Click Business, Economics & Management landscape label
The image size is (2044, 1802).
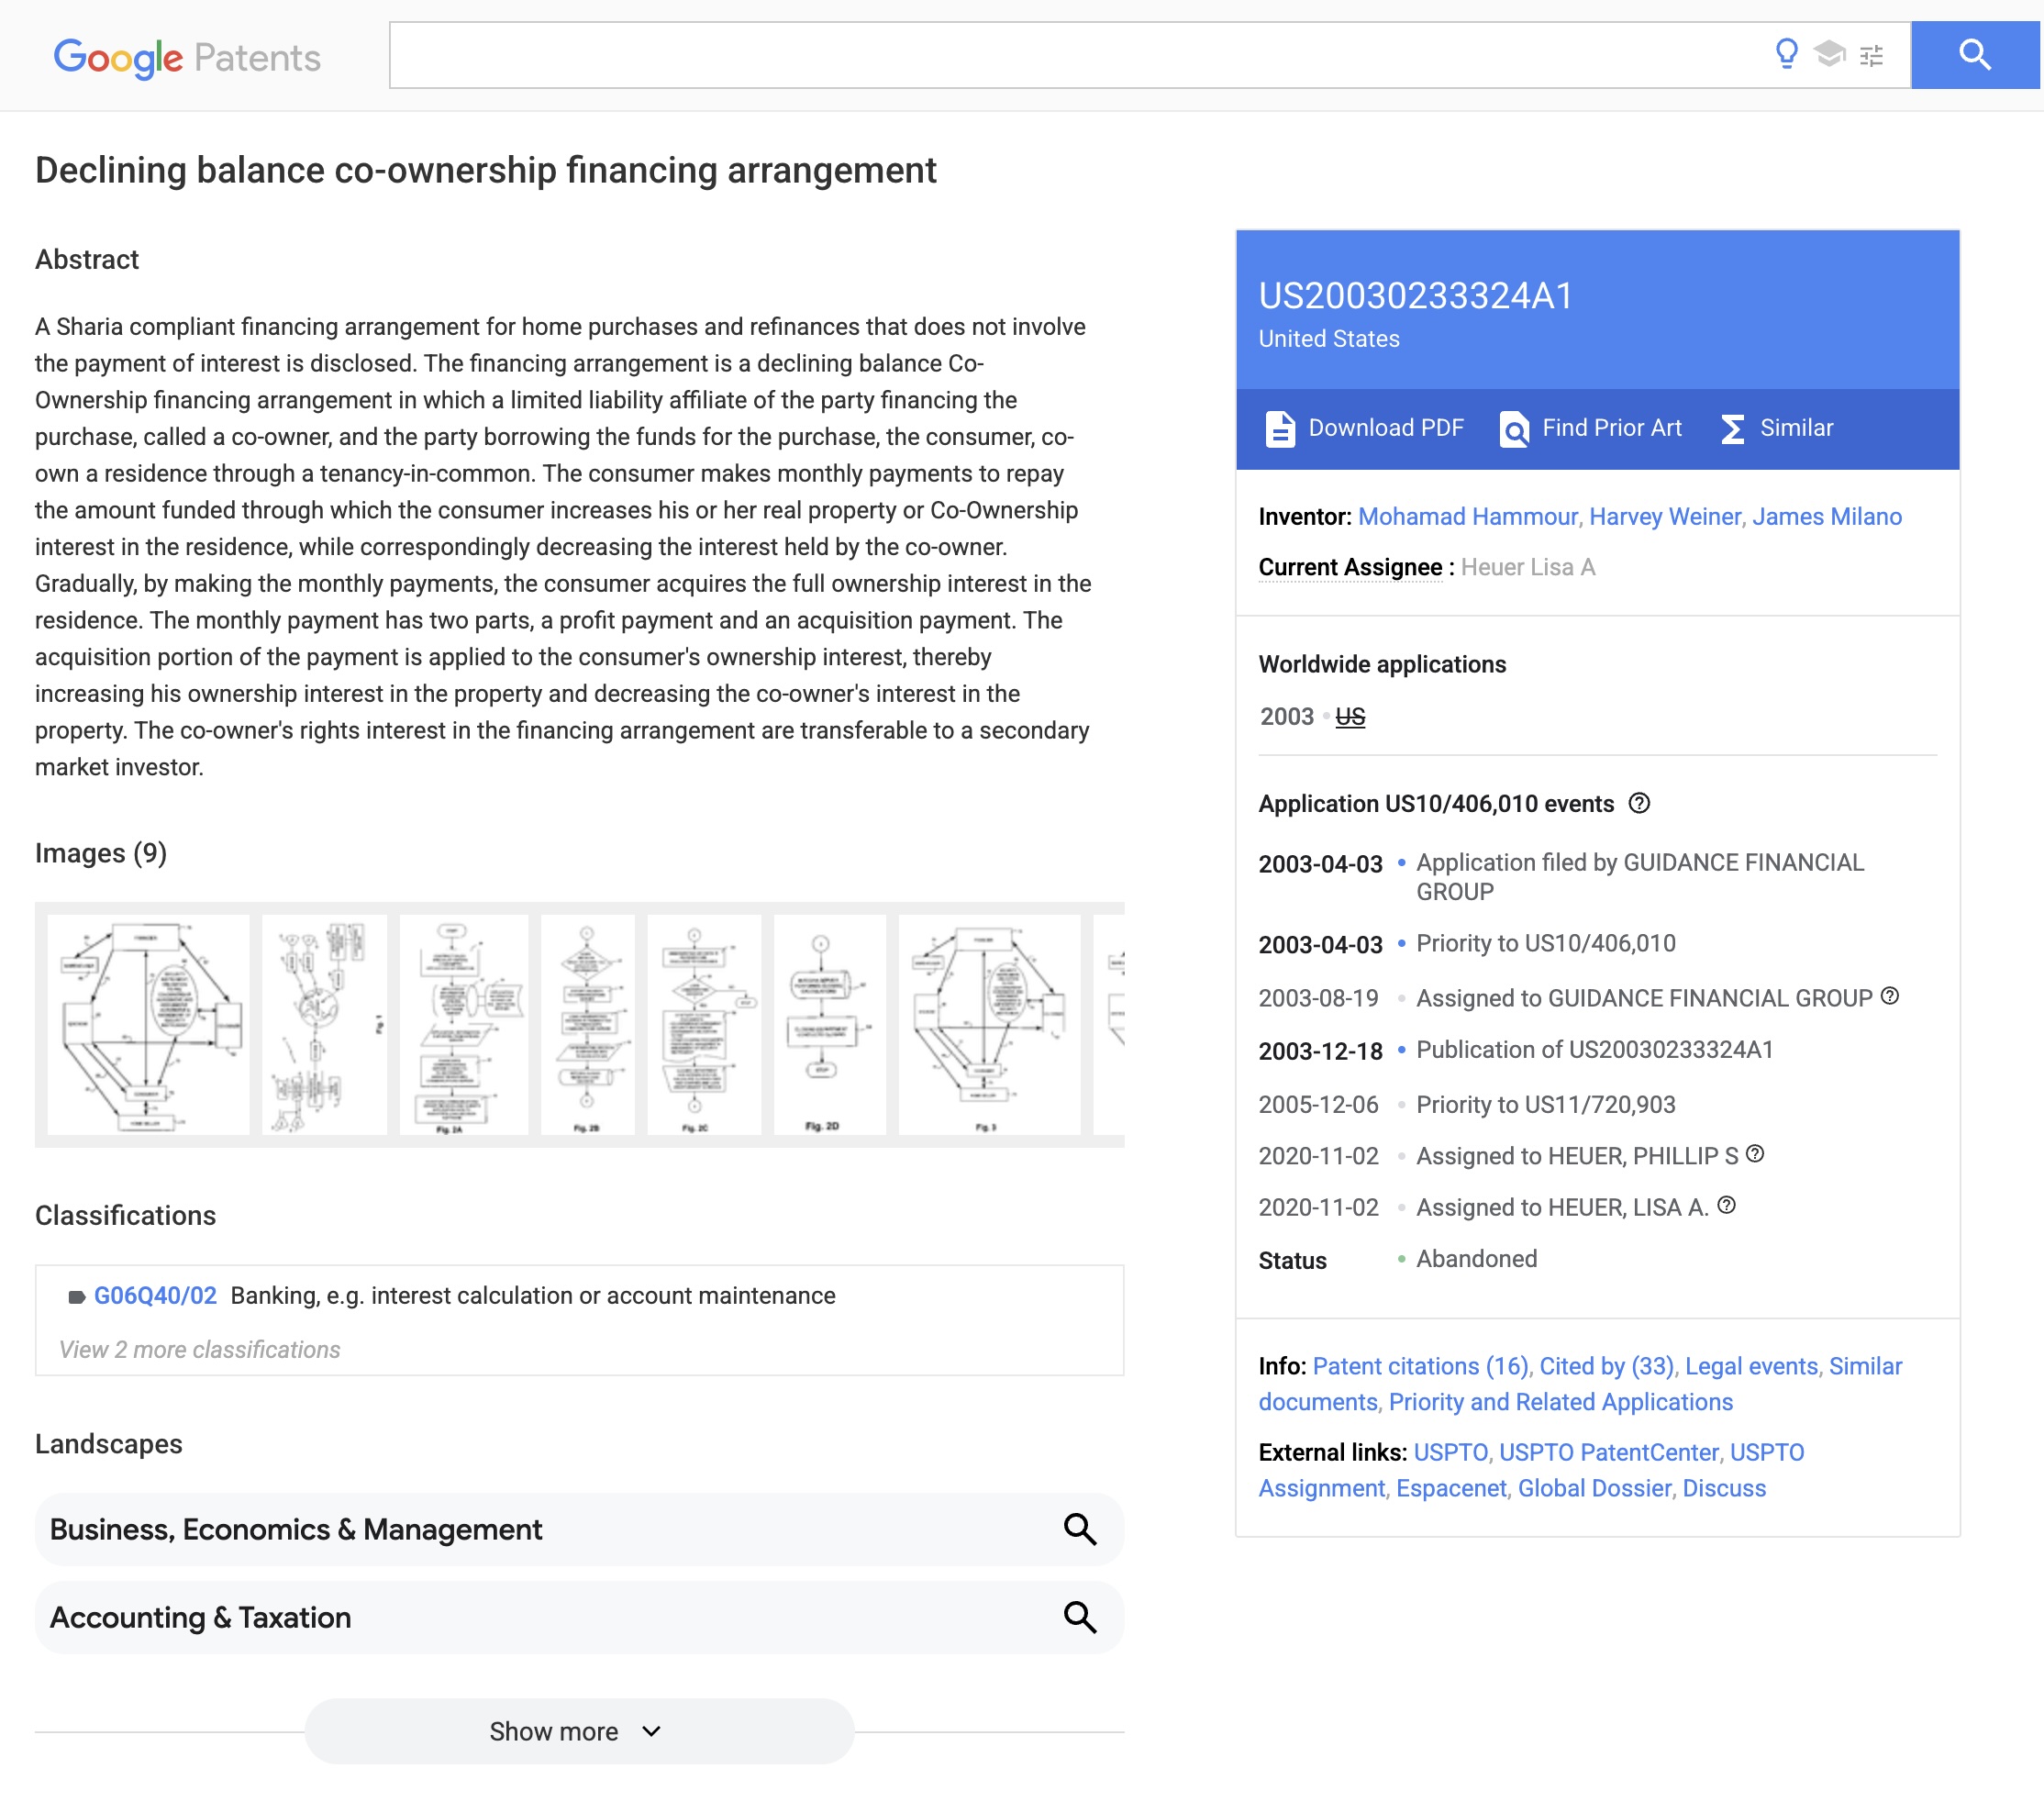pyautogui.click(x=296, y=1529)
